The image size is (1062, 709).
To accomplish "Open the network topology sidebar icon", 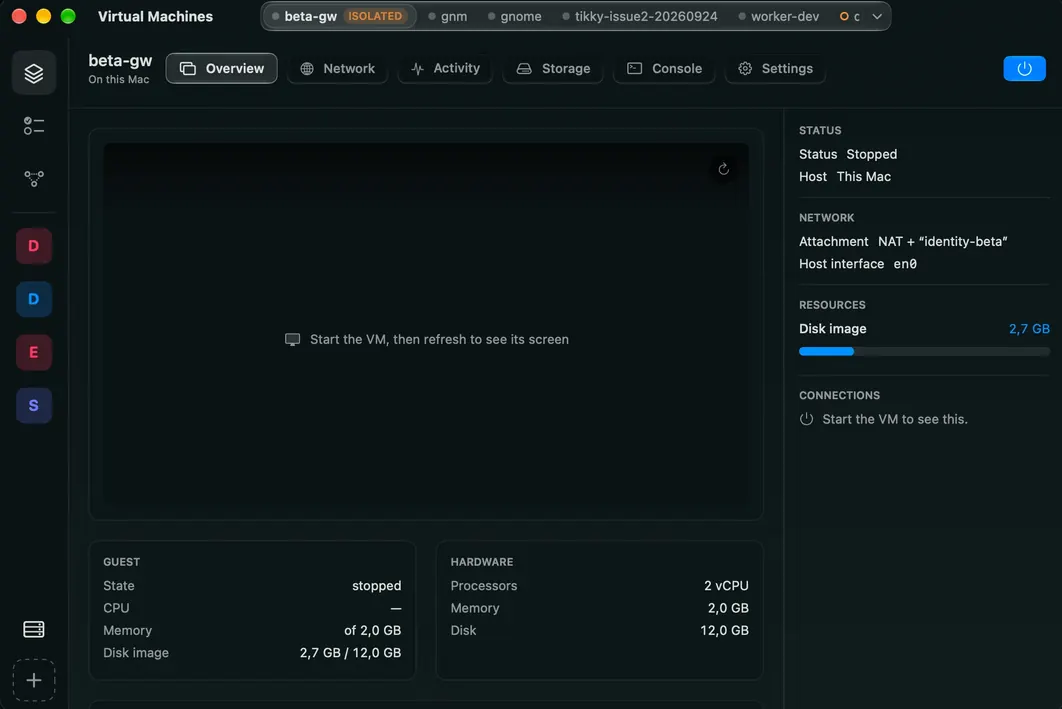I will tap(34, 179).
